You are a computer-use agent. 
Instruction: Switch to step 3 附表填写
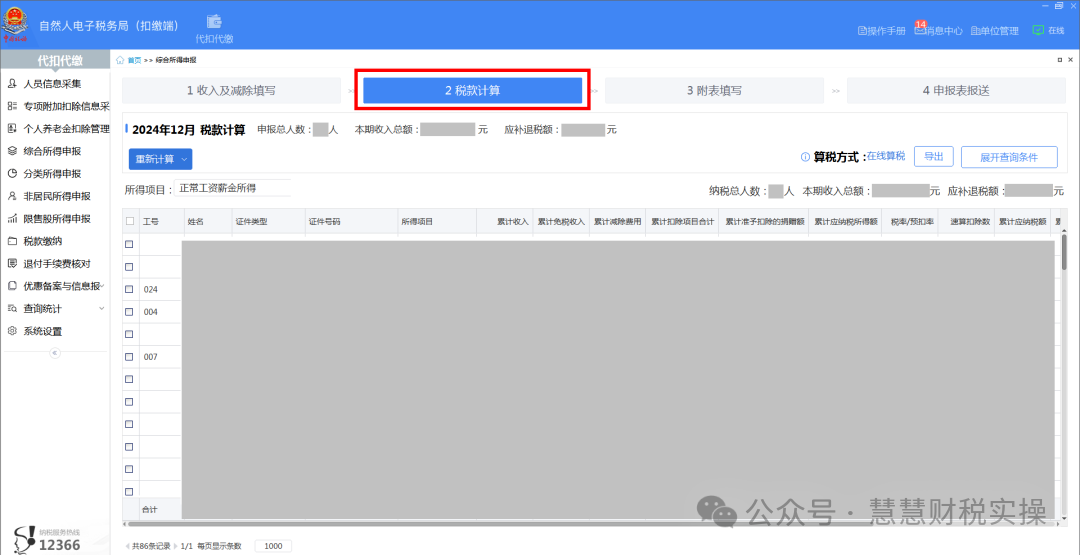[713, 90]
